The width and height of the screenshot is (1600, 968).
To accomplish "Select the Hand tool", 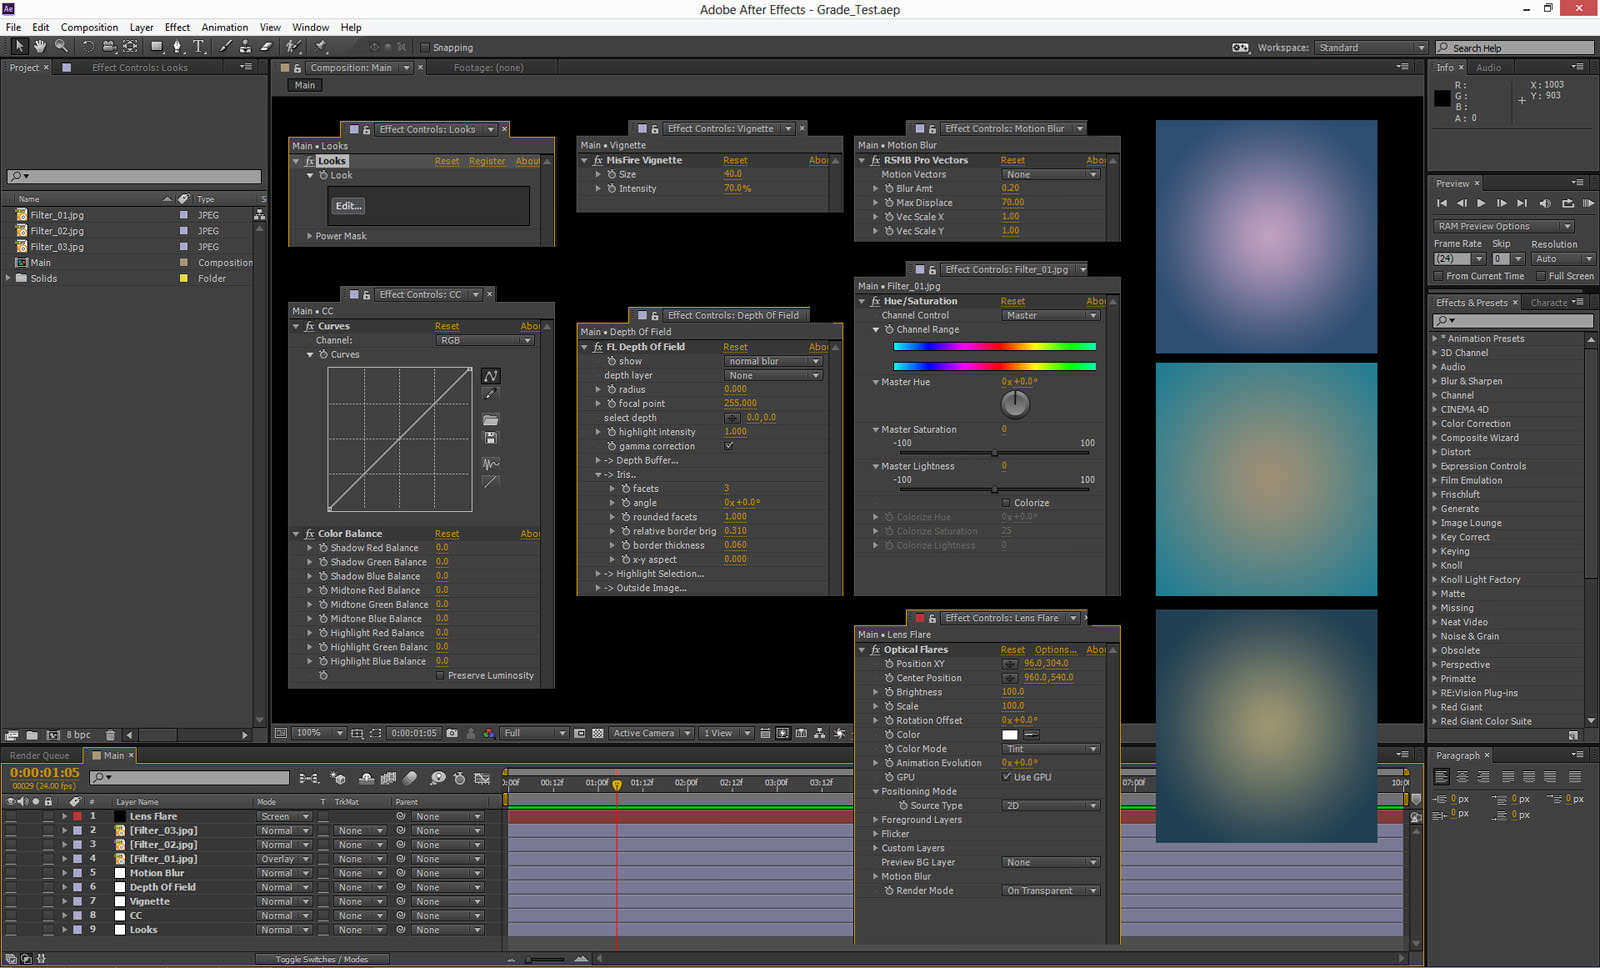I will pyautogui.click(x=40, y=46).
